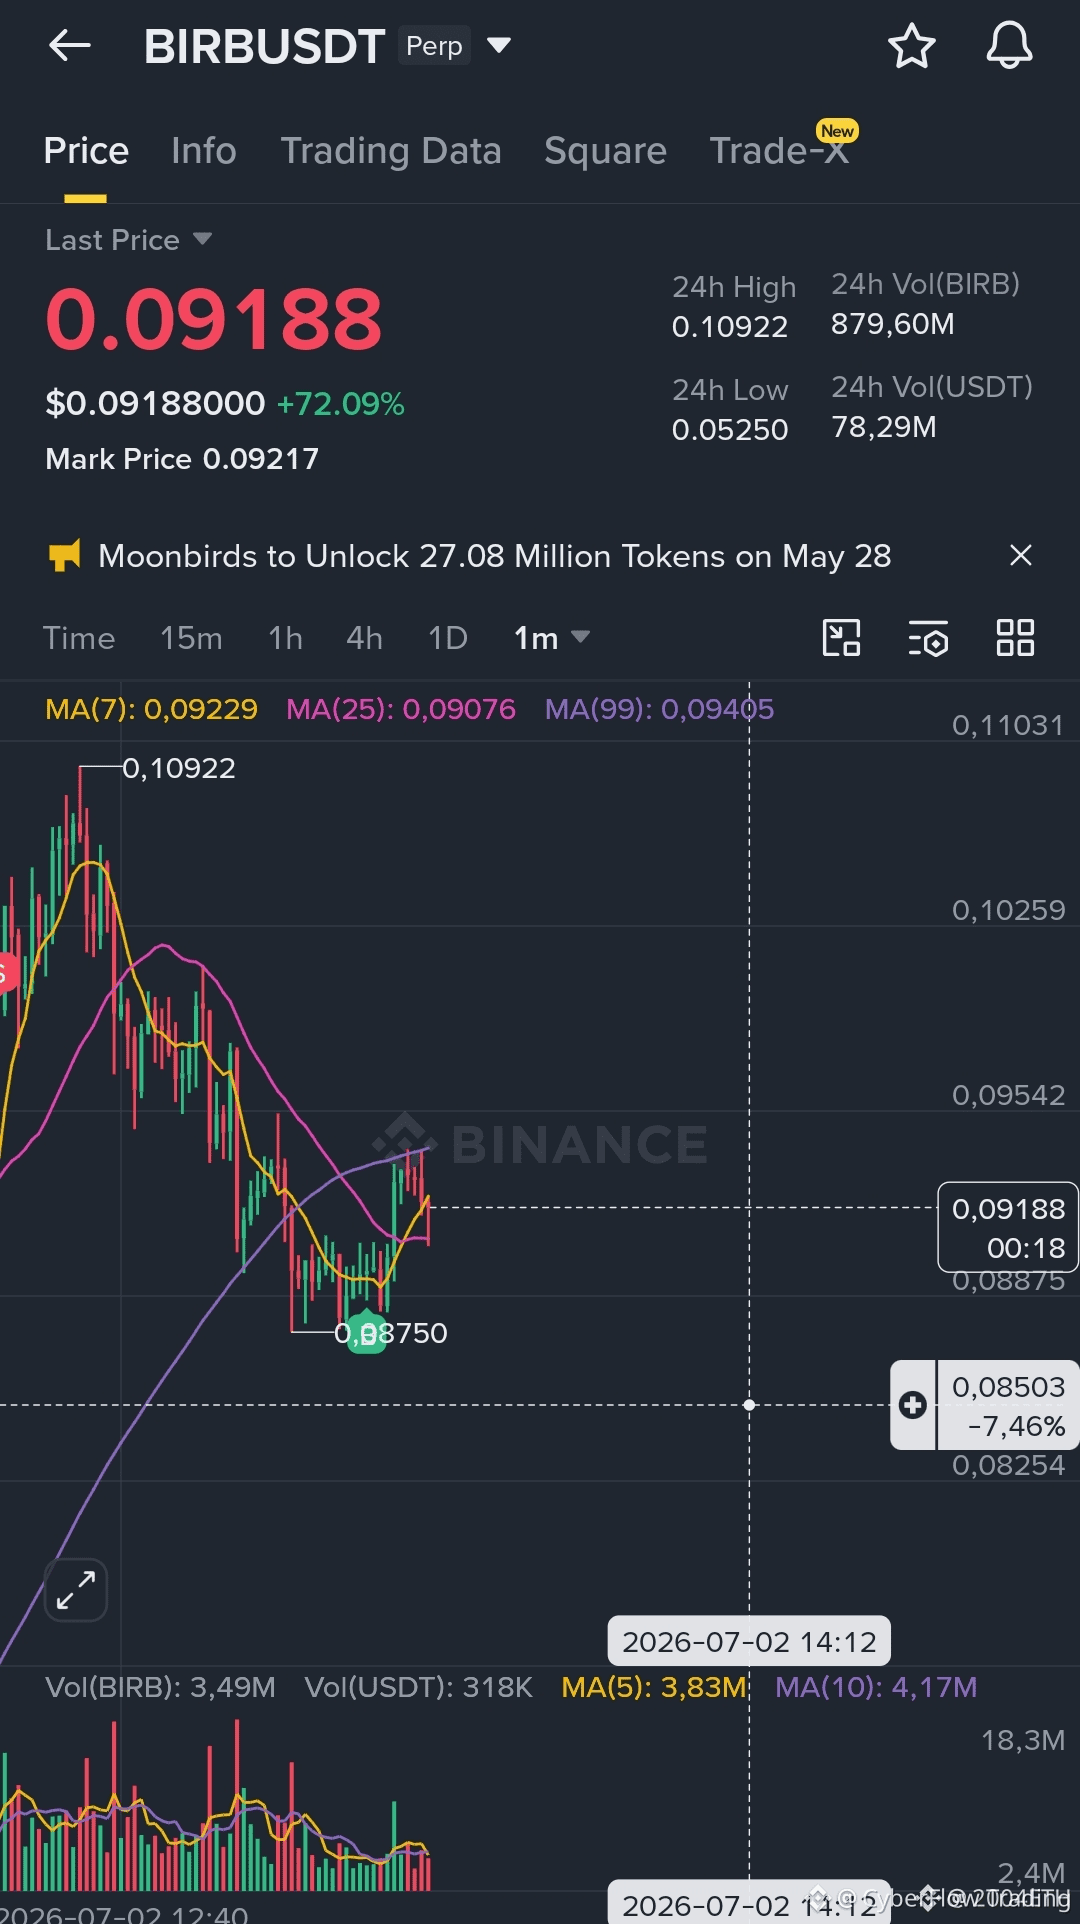The image size is (1080, 1924).
Task: Open the chart layout grid icon
Action: pyautogui.click(x=1015, y=638)
